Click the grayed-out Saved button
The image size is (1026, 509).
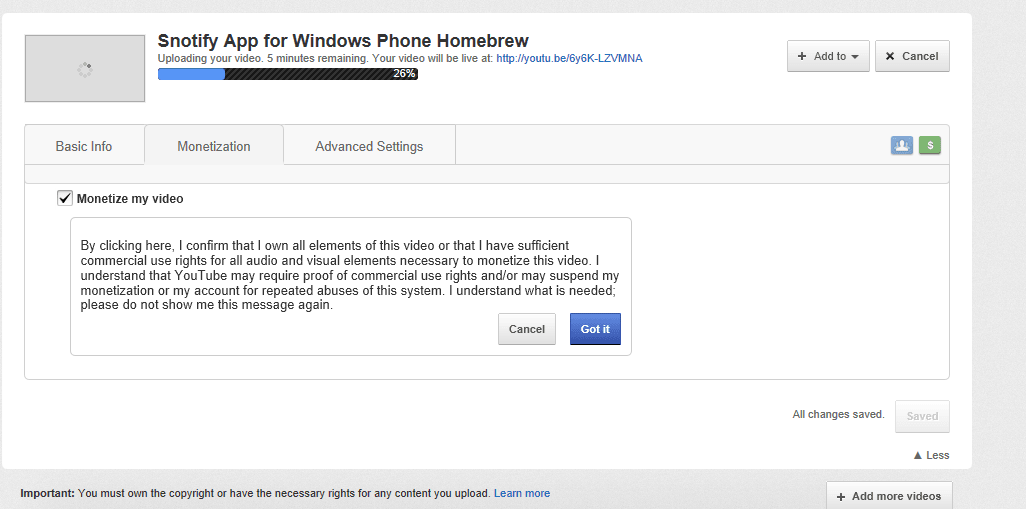point(922,416)
